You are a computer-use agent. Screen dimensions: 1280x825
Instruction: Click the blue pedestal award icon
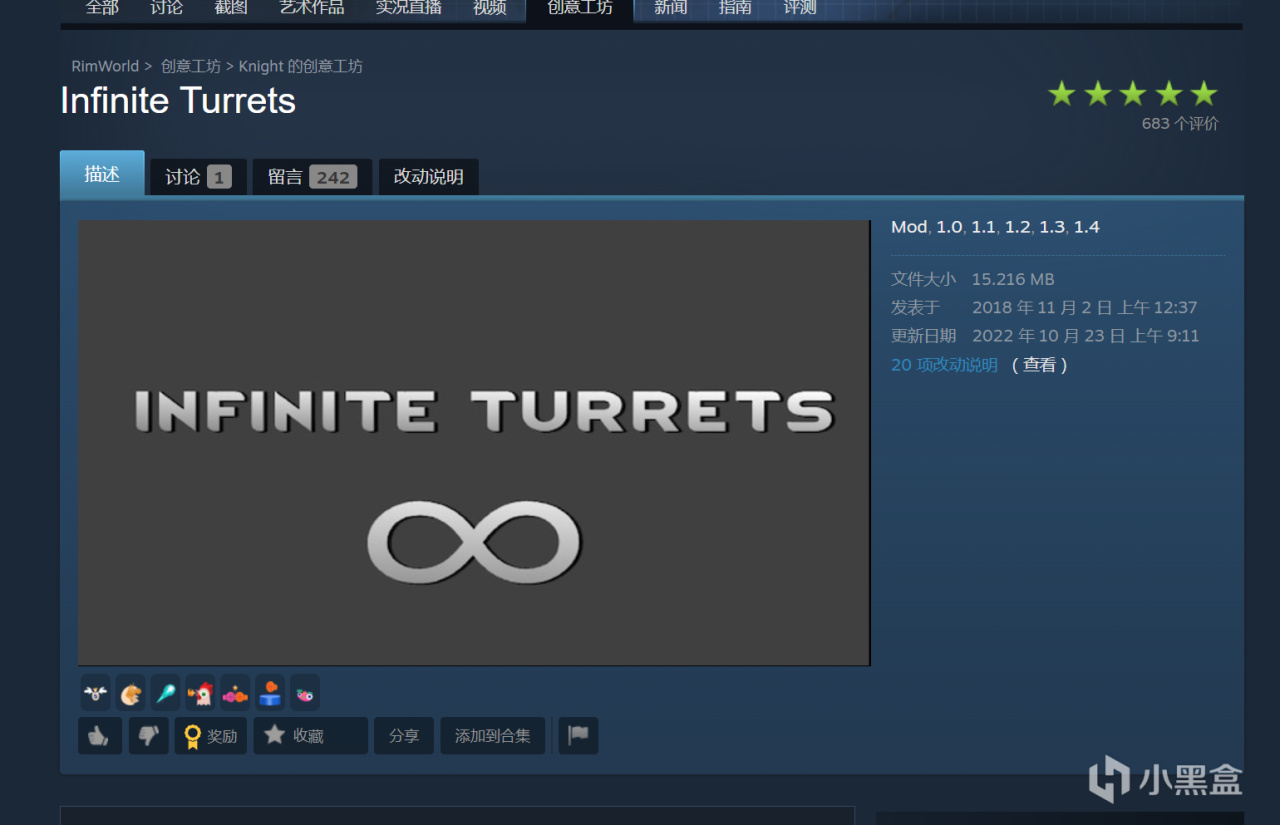pyautogui.click(x=270, y=692)
